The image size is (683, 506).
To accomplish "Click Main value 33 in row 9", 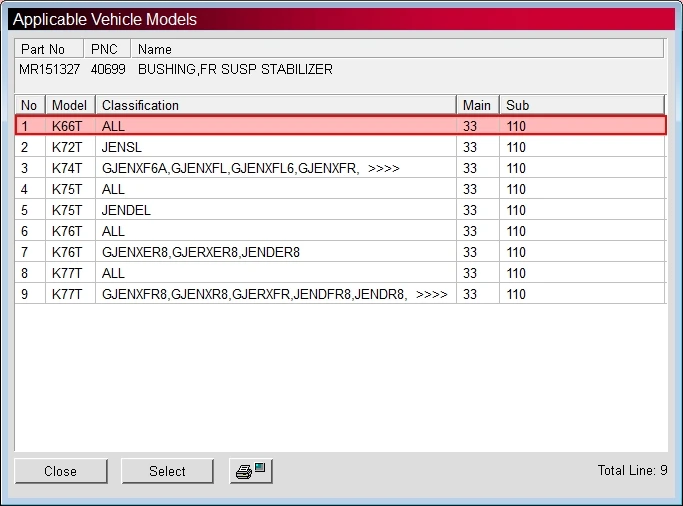I will [x=470, y=294].
